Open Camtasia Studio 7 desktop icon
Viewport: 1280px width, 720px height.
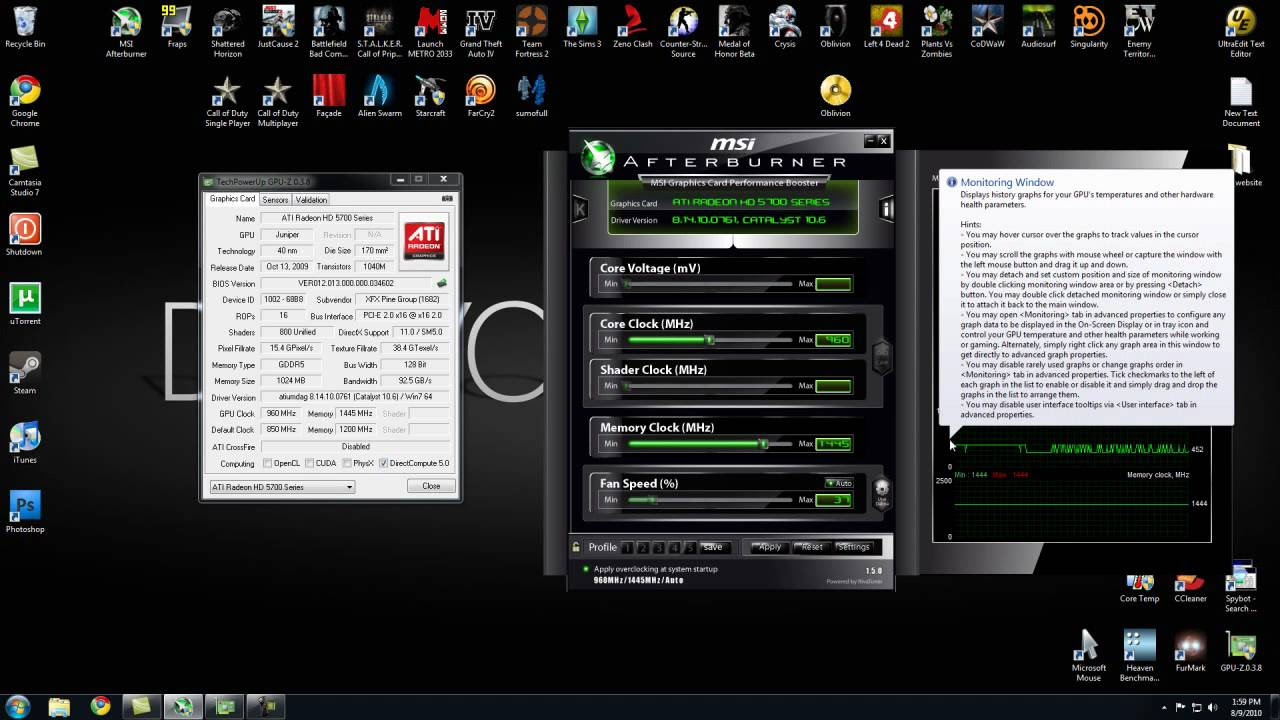tap(25, 172)
